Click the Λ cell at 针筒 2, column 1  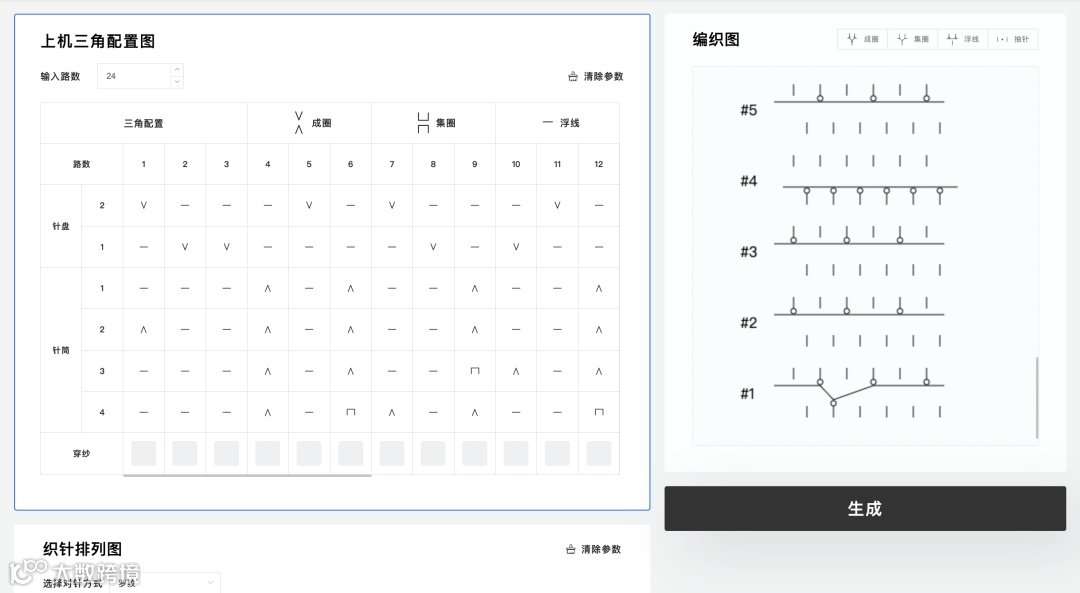(x=143, y=329)
